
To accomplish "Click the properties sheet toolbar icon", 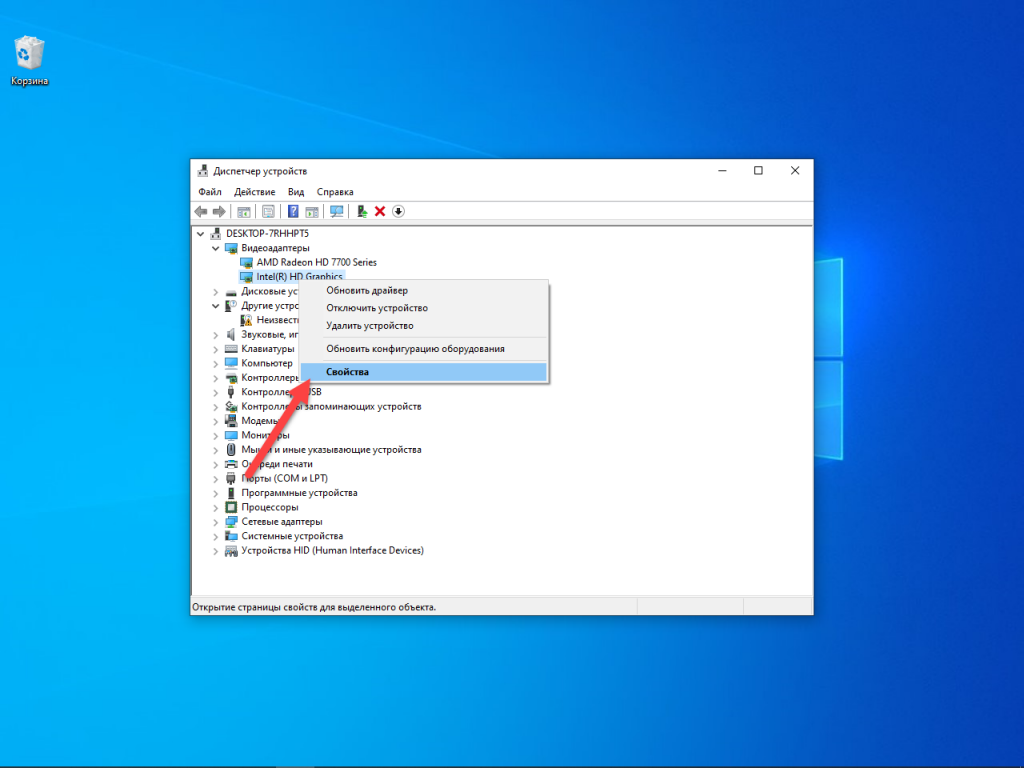I will [x=268, y=211].
